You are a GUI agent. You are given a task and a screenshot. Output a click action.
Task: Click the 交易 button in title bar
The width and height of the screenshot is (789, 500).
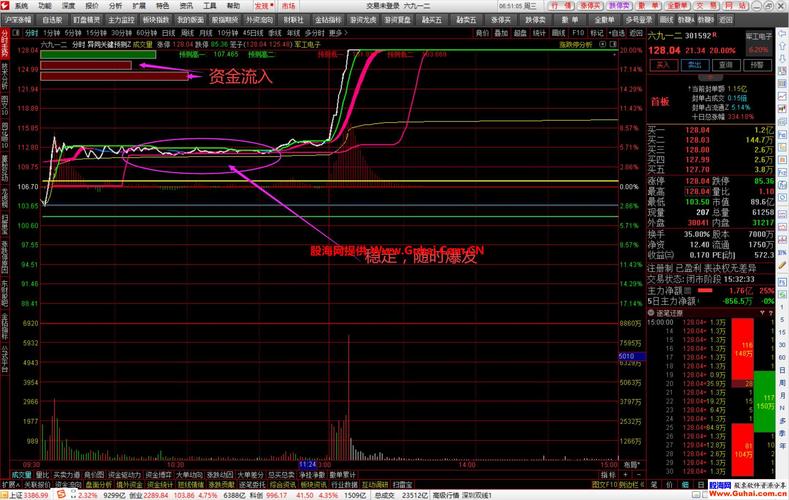pyautogui.click(x=707, y=6)
